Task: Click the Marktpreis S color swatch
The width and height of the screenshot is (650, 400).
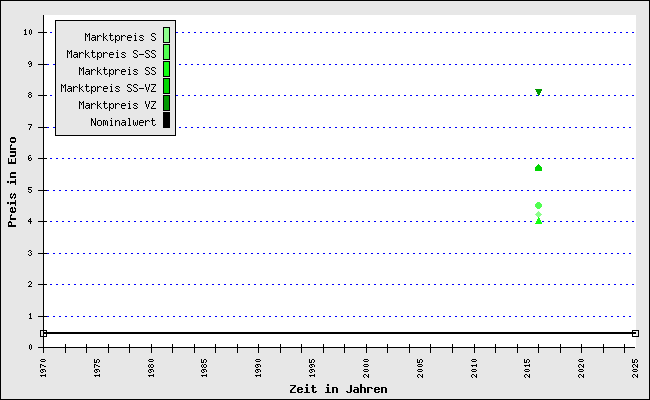Action: click(166, 36)
